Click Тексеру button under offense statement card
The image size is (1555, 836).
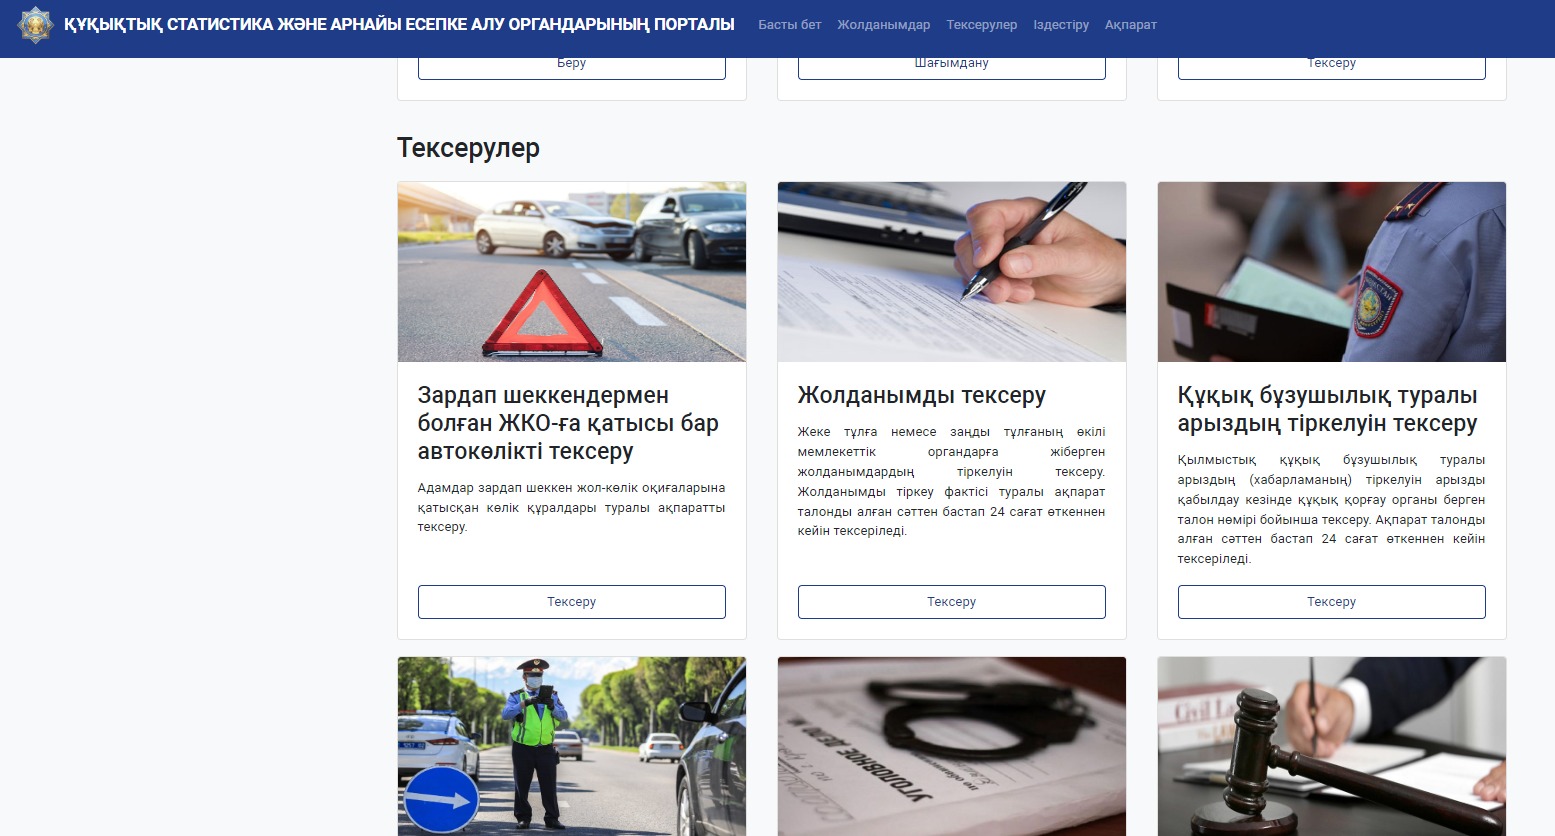1331,602
